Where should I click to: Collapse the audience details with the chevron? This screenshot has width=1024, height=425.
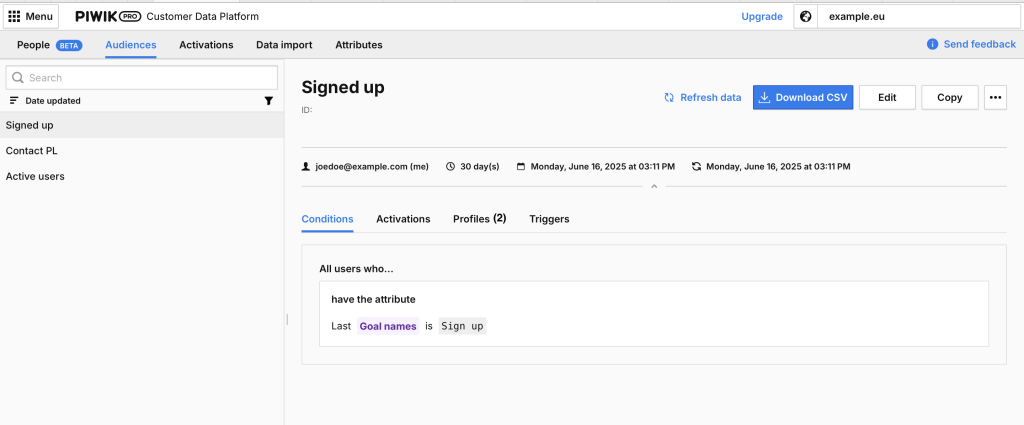[x=654, y=187]
